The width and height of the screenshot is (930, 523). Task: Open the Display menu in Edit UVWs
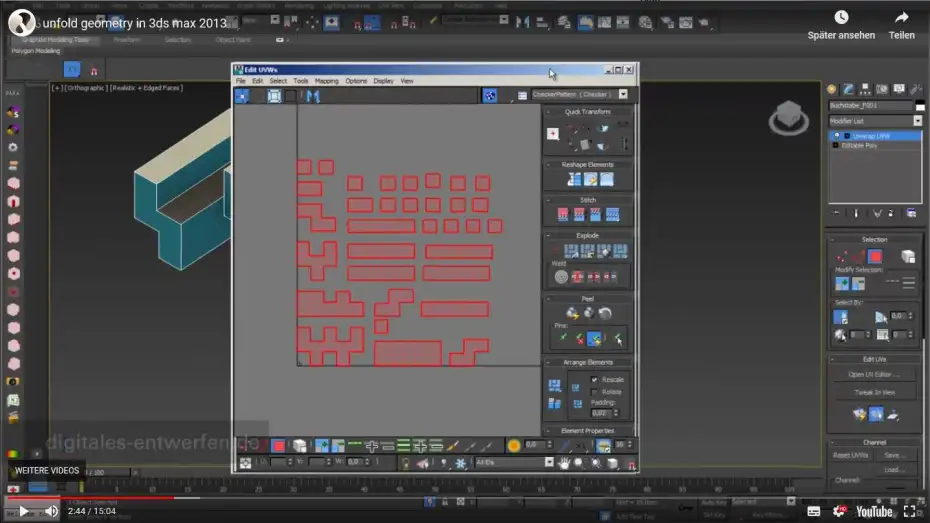coord(383,81)
